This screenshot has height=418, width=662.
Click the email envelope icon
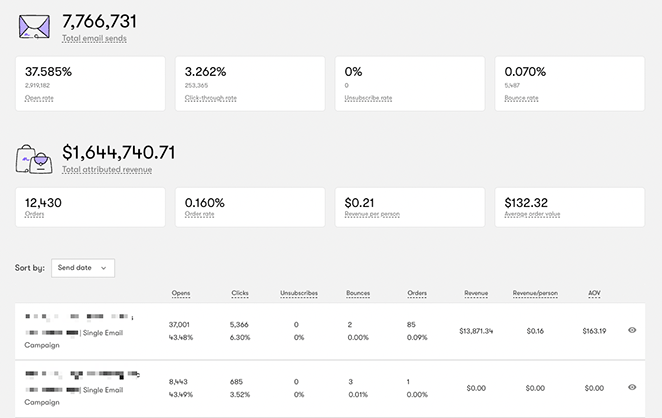pos(36,26)
